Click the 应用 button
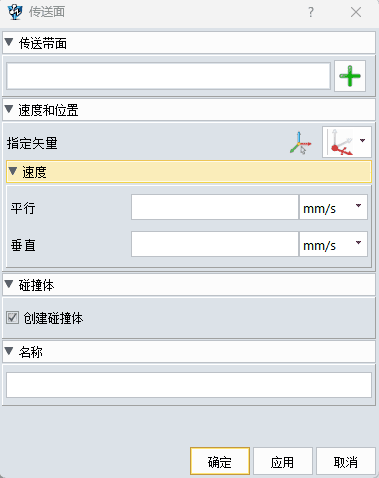 tap(283, 461)
